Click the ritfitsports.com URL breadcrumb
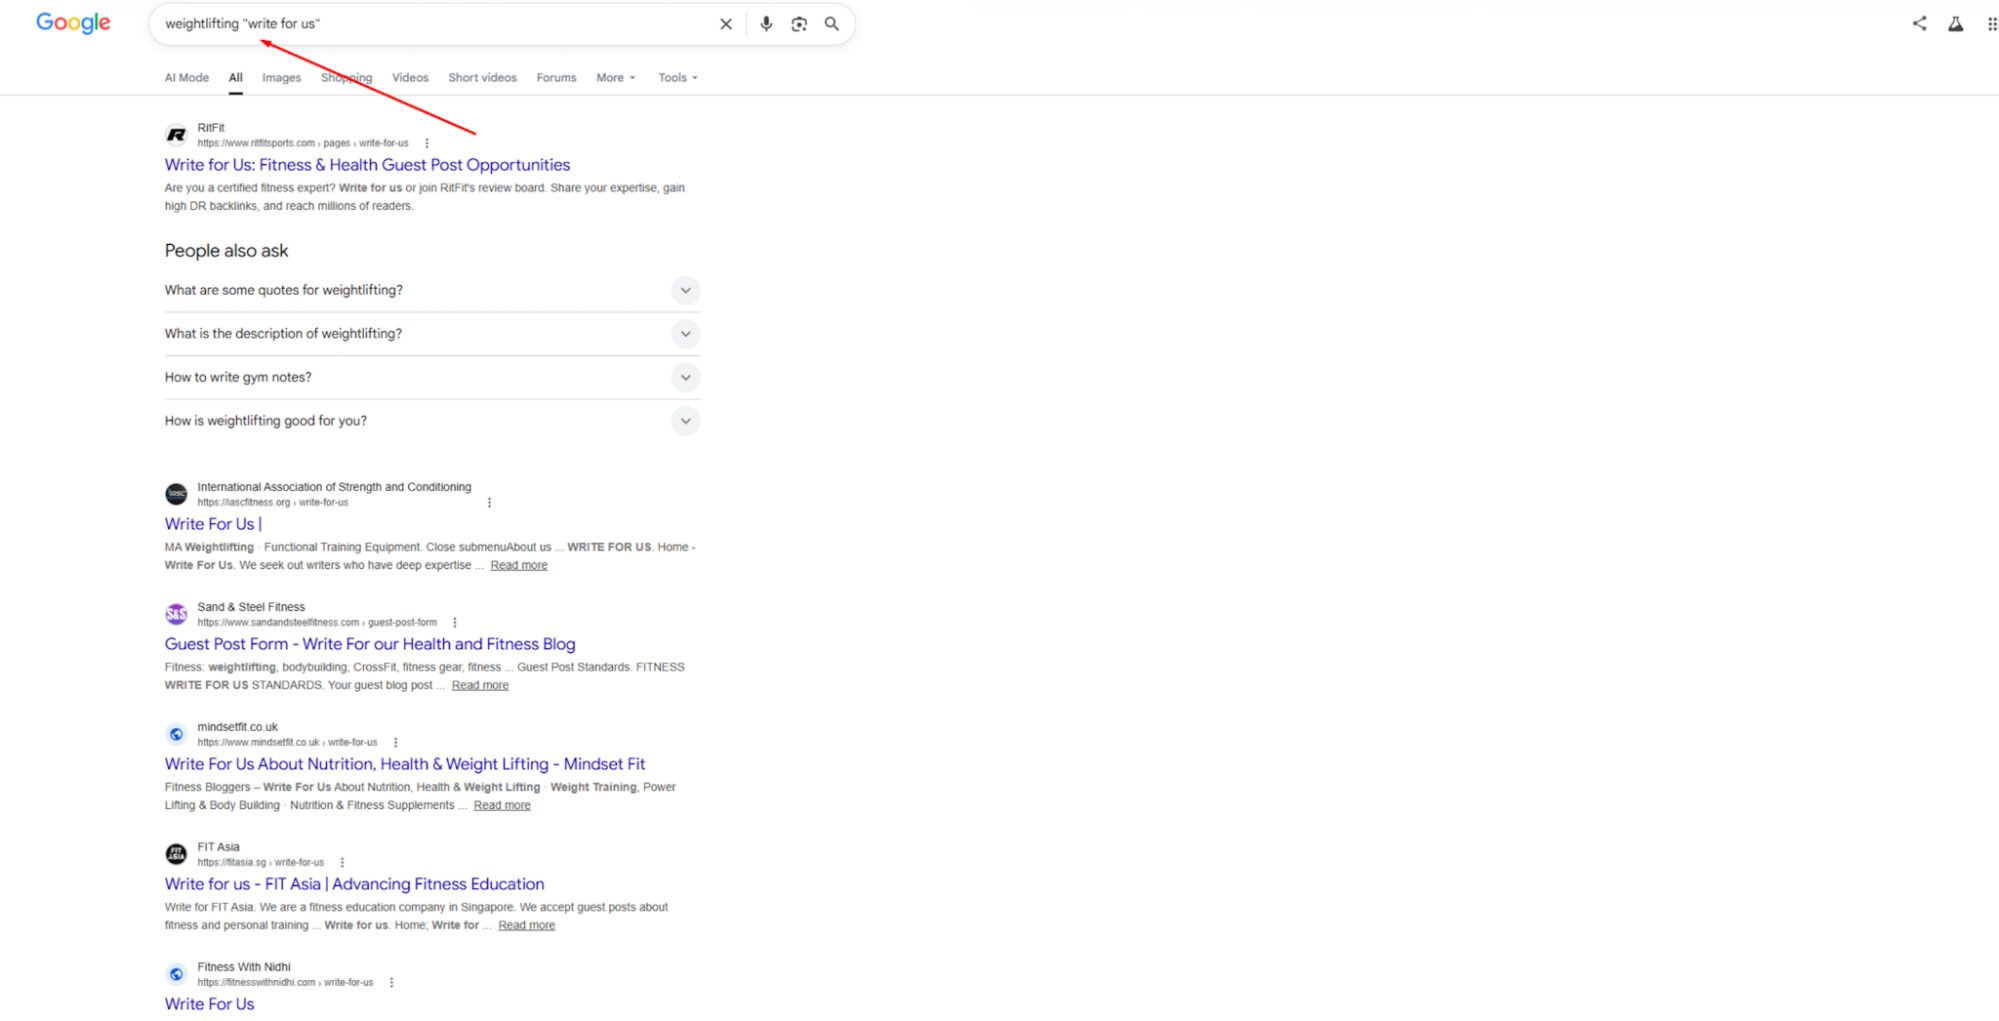Viewport: 1999px width, 1021px height. pyautogui.click(x=303, y=143)
